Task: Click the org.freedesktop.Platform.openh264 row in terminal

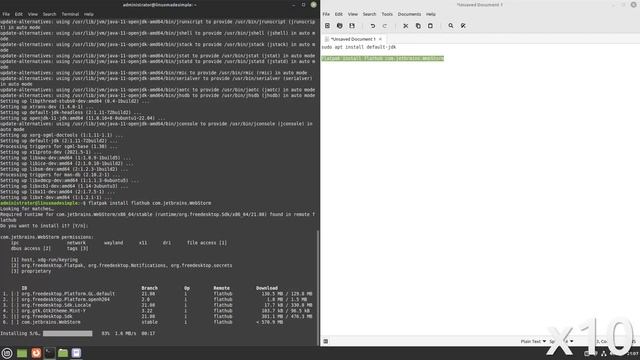Action: [157, 299]
